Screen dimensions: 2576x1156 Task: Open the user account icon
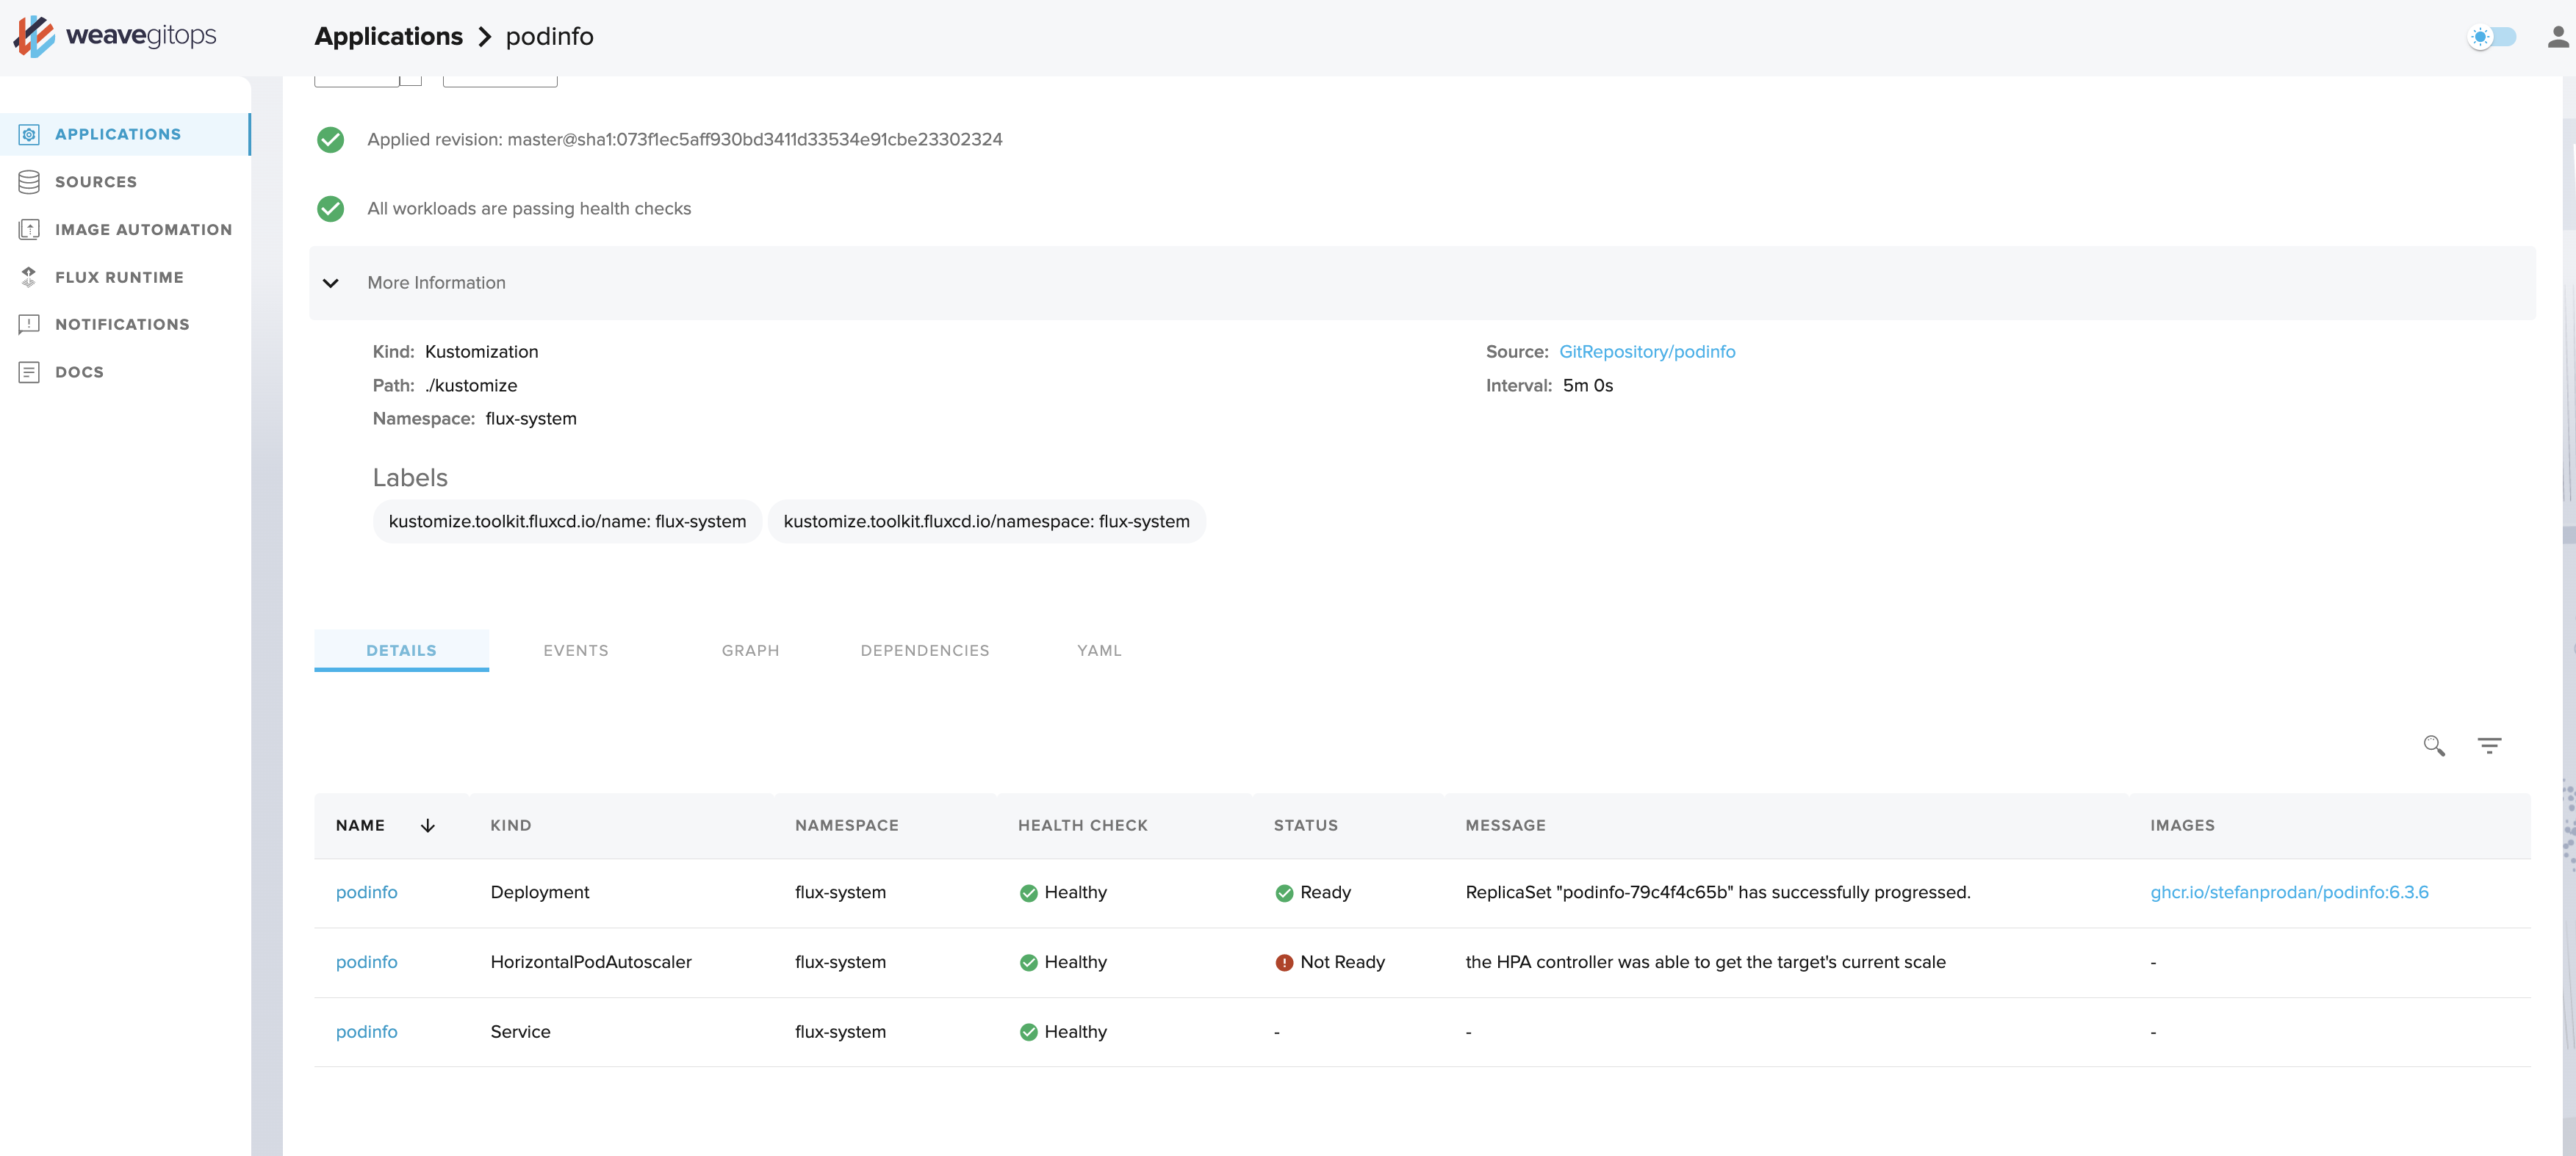tap(2557, 37)
